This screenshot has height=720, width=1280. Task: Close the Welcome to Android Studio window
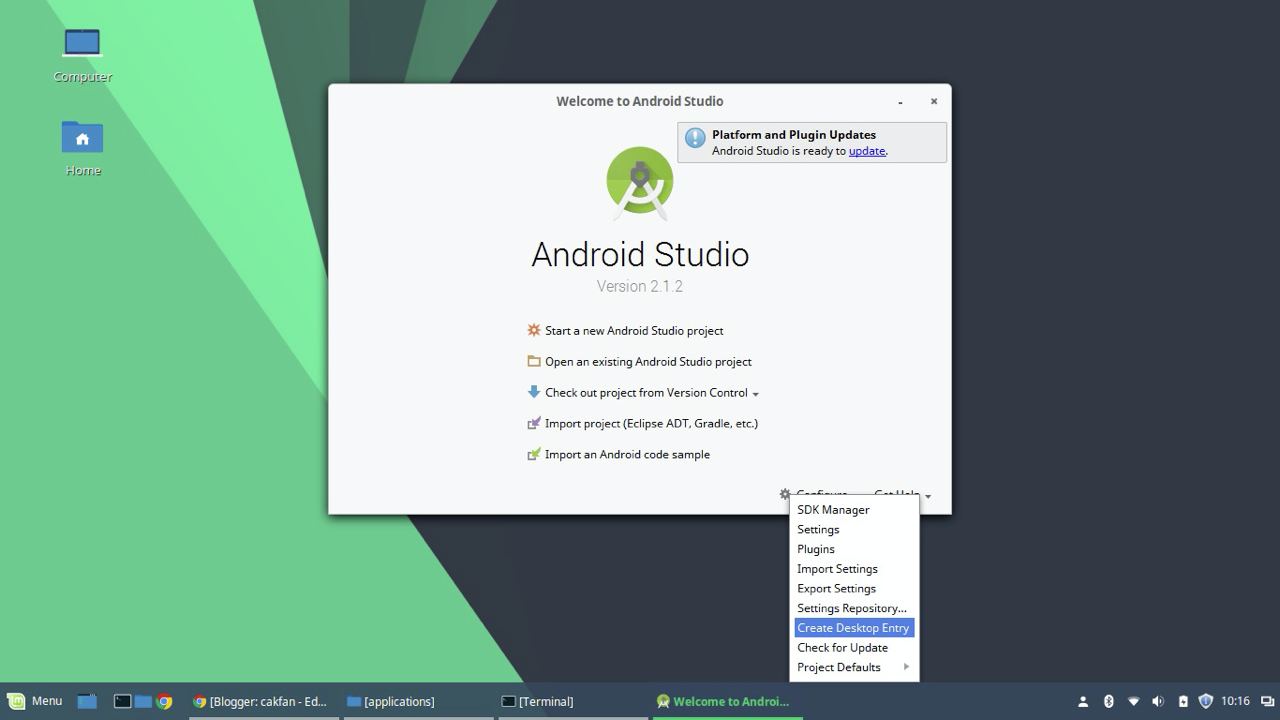tap(934, 101)
